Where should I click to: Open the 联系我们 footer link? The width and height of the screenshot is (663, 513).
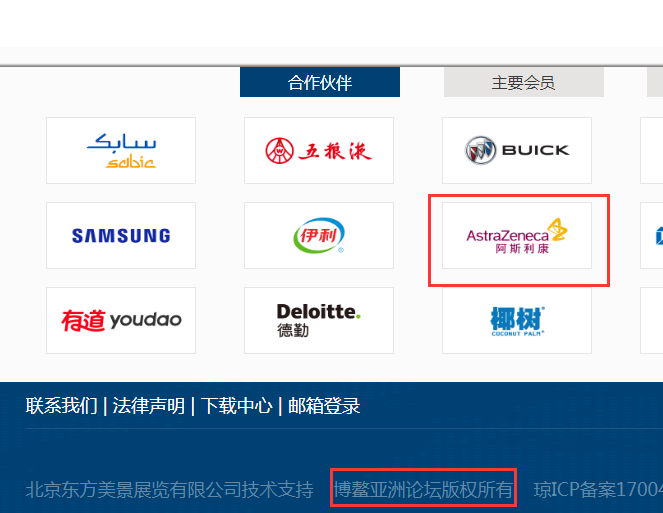click(x=61, y=406)
